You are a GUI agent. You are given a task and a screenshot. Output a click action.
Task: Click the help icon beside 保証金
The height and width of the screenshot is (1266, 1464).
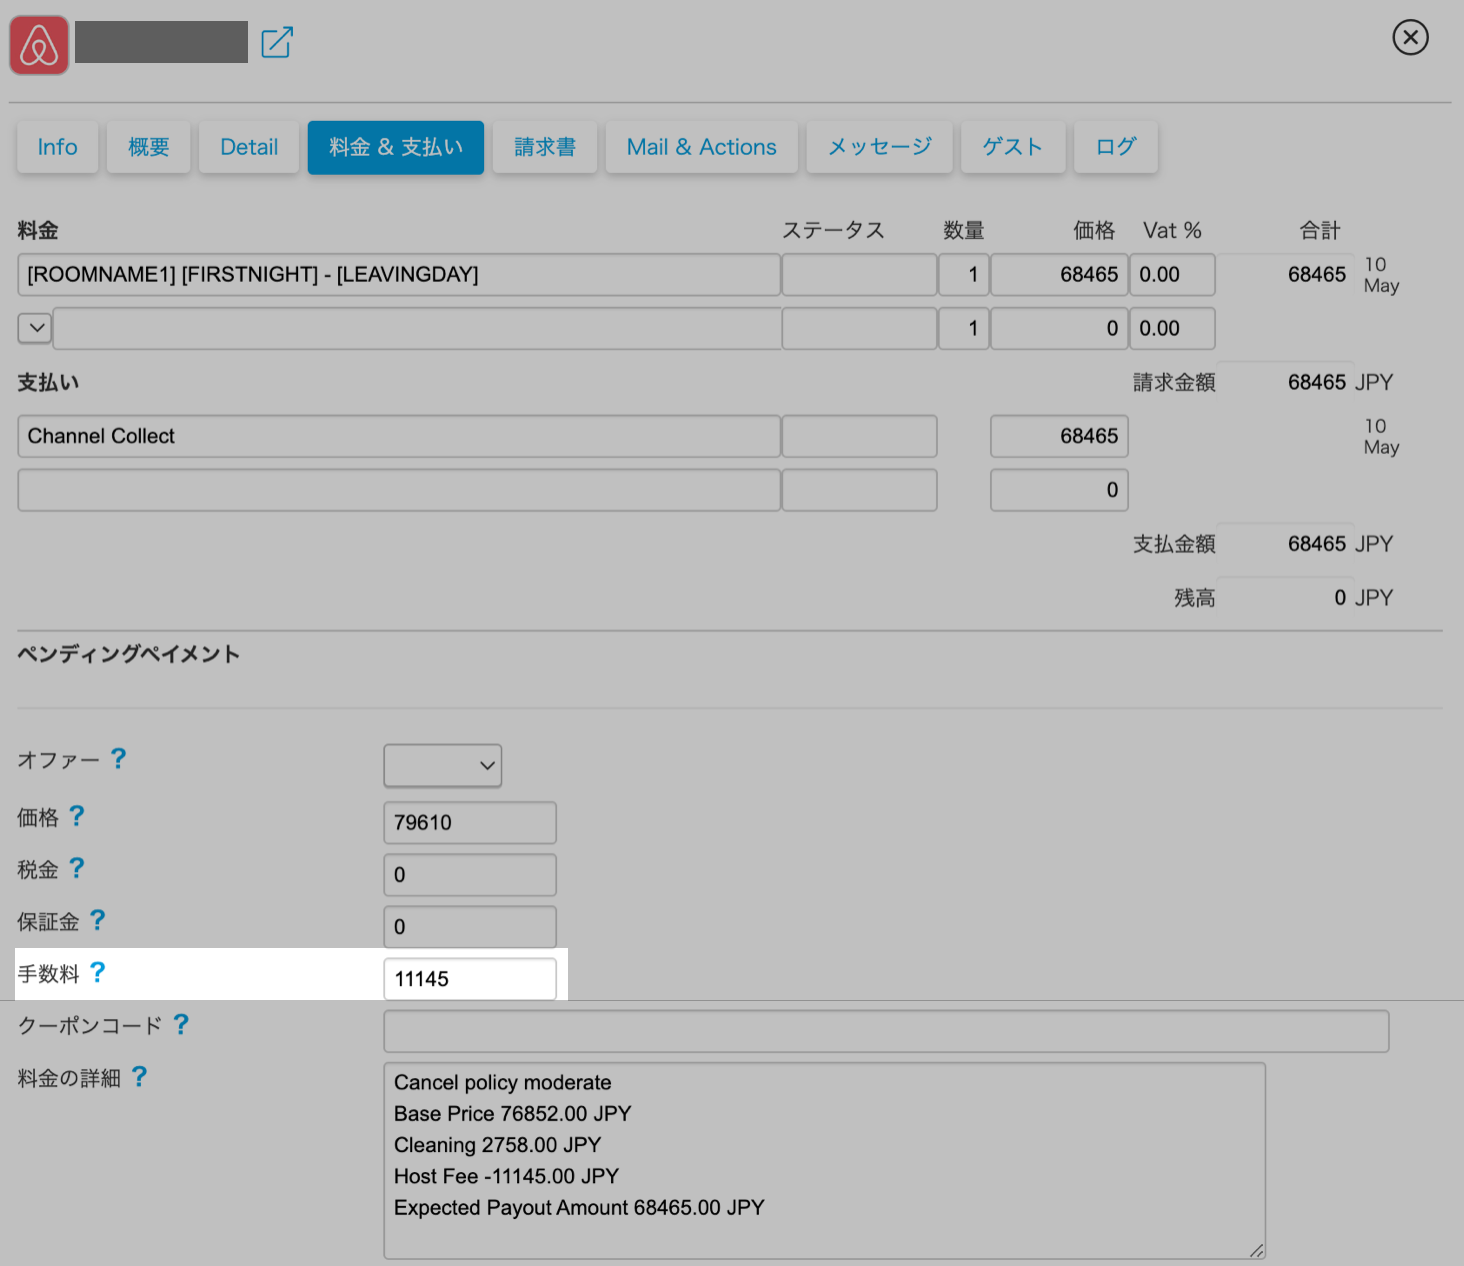tap(97, 921)
